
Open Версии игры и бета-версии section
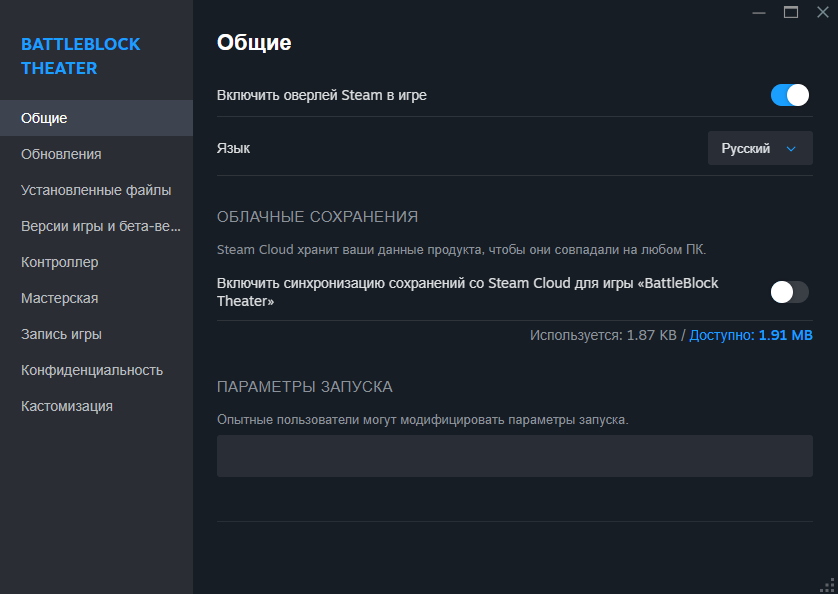[96, 226]
